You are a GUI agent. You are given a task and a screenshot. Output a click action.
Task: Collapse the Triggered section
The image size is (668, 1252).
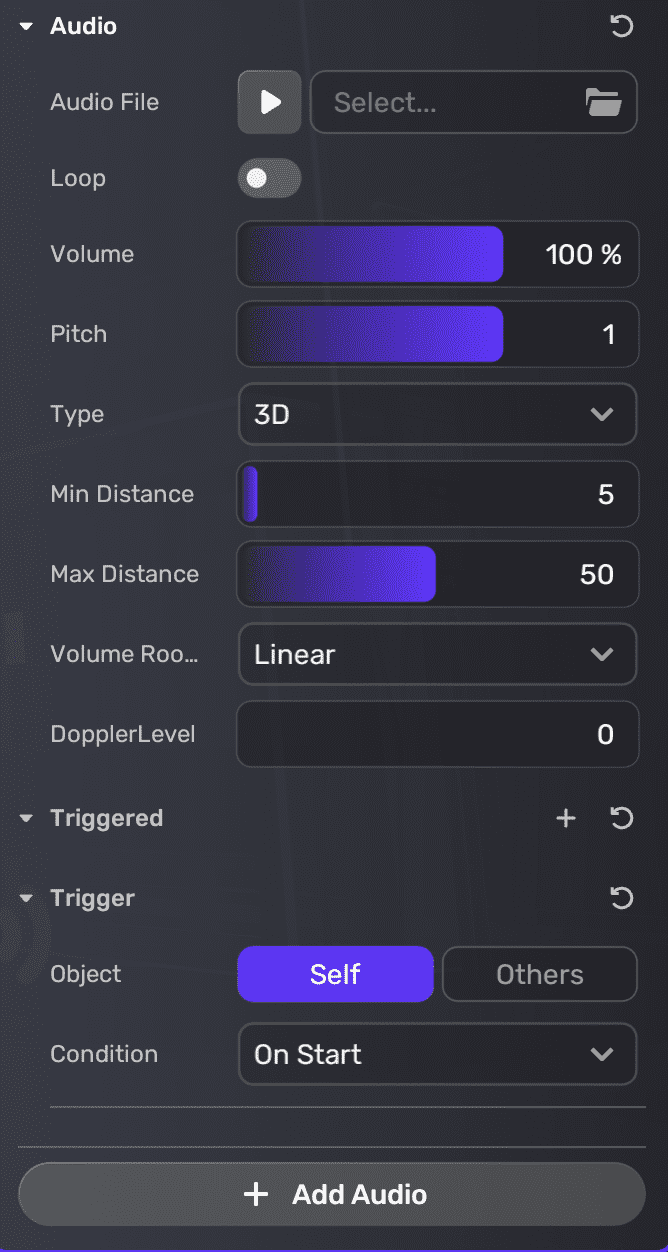25,818
